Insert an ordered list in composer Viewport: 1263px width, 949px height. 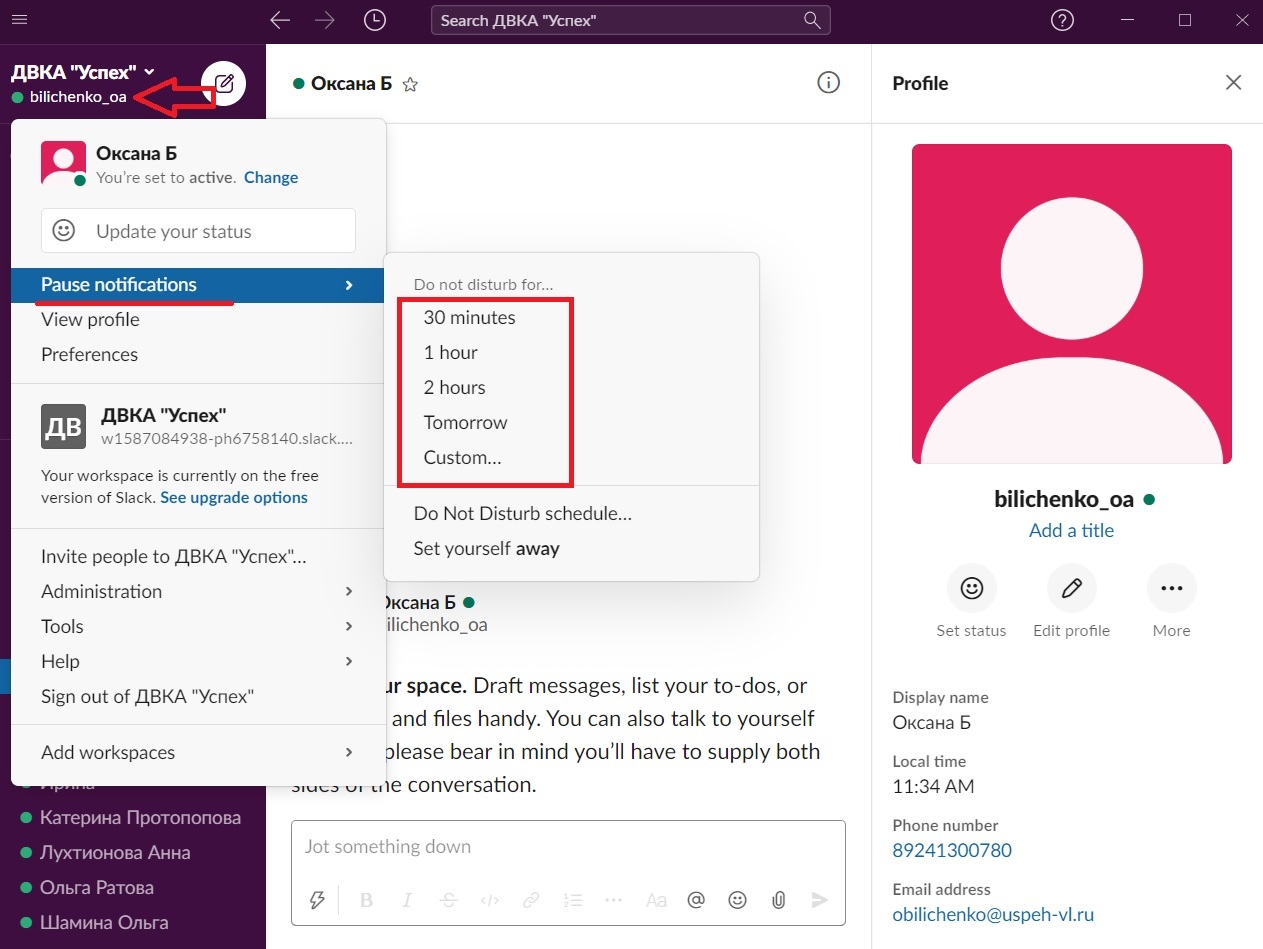[x=573, y=900]
